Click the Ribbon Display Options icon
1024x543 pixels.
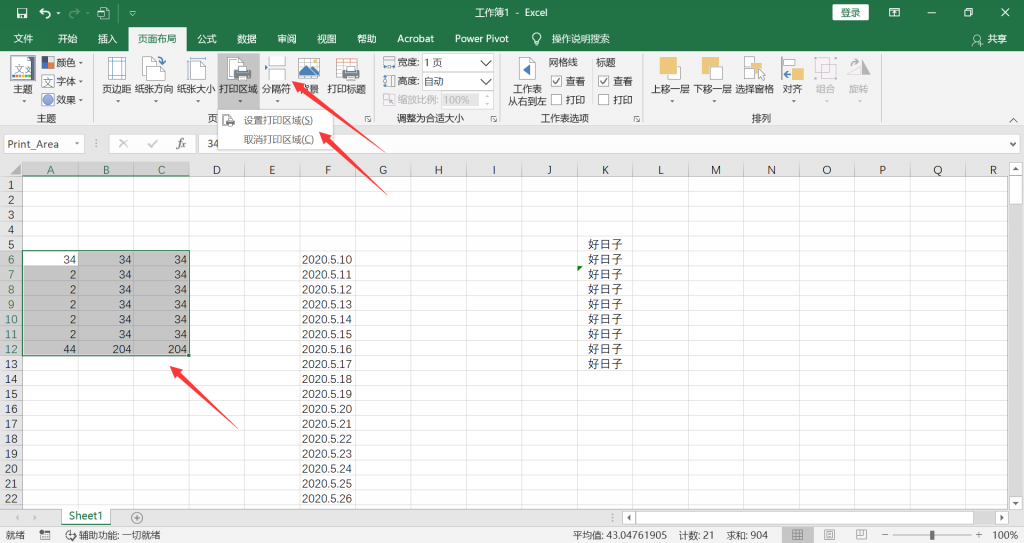895,12
